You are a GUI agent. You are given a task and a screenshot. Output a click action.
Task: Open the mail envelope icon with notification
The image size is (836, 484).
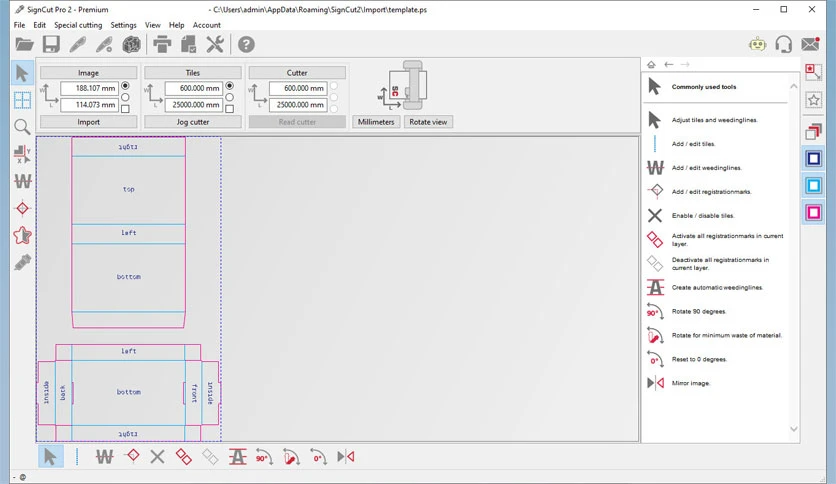pyautogui.click(x=810, y=44)
